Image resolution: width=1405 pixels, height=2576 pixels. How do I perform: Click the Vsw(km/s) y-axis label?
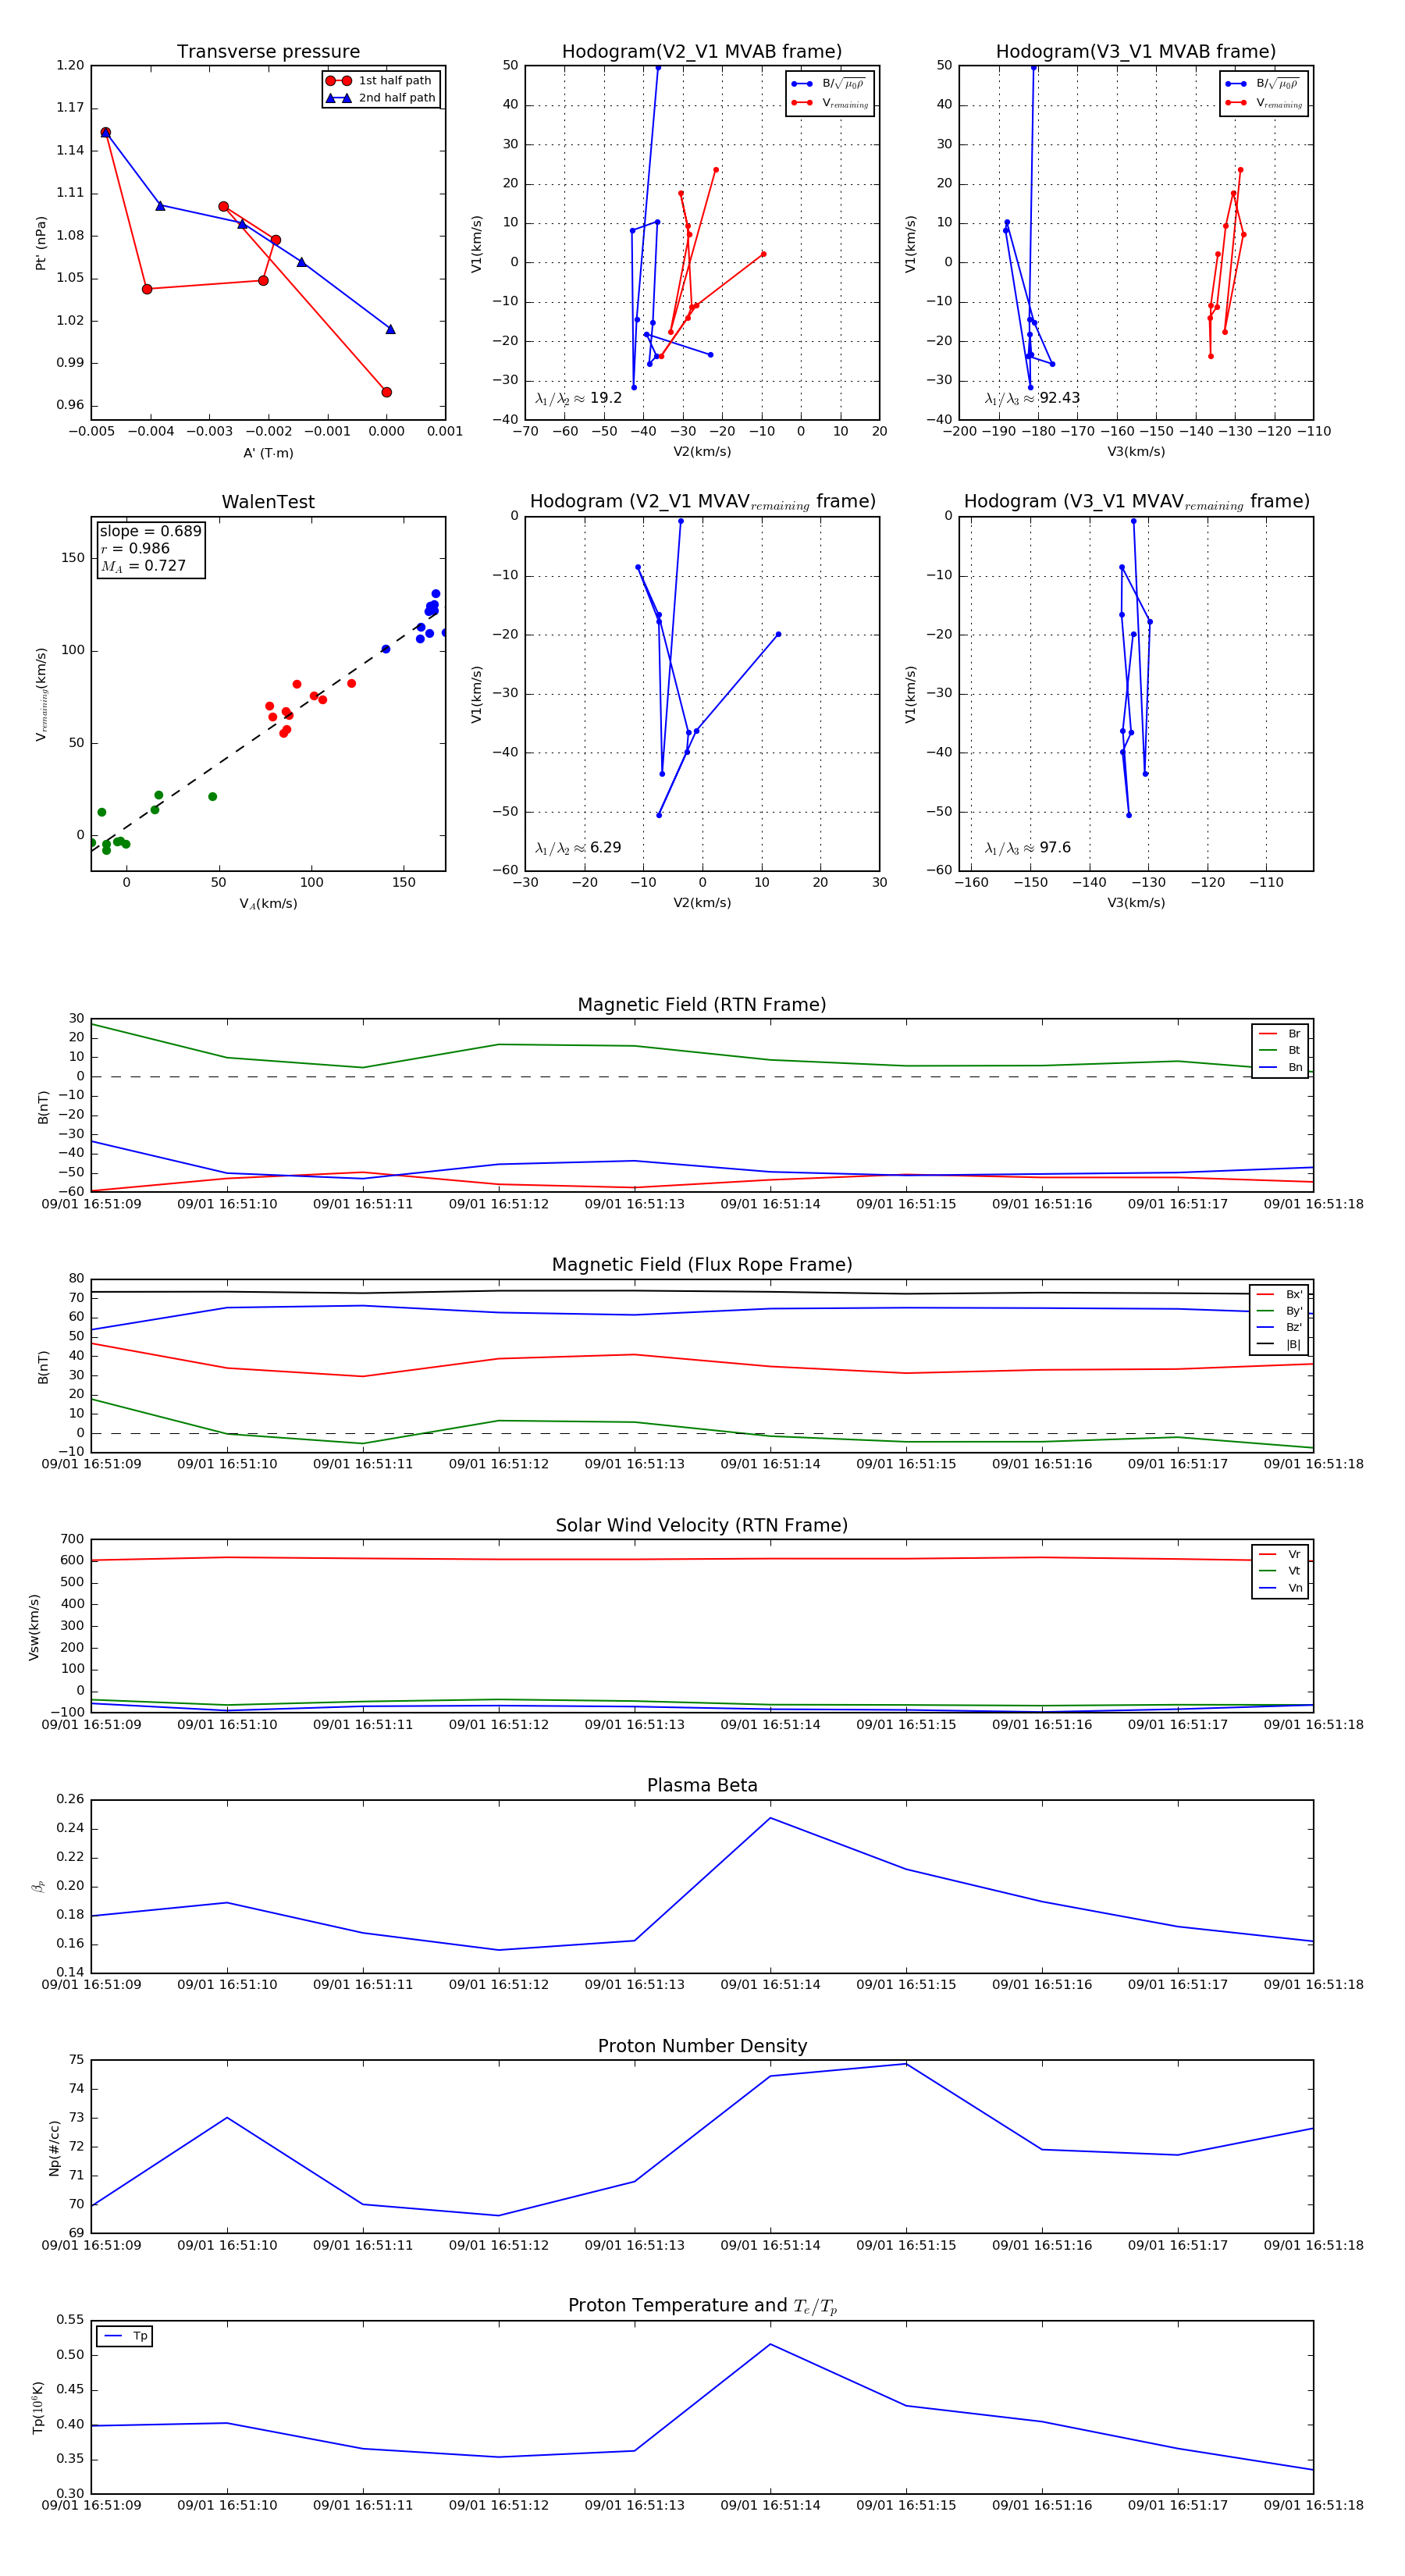[35, 1627]
